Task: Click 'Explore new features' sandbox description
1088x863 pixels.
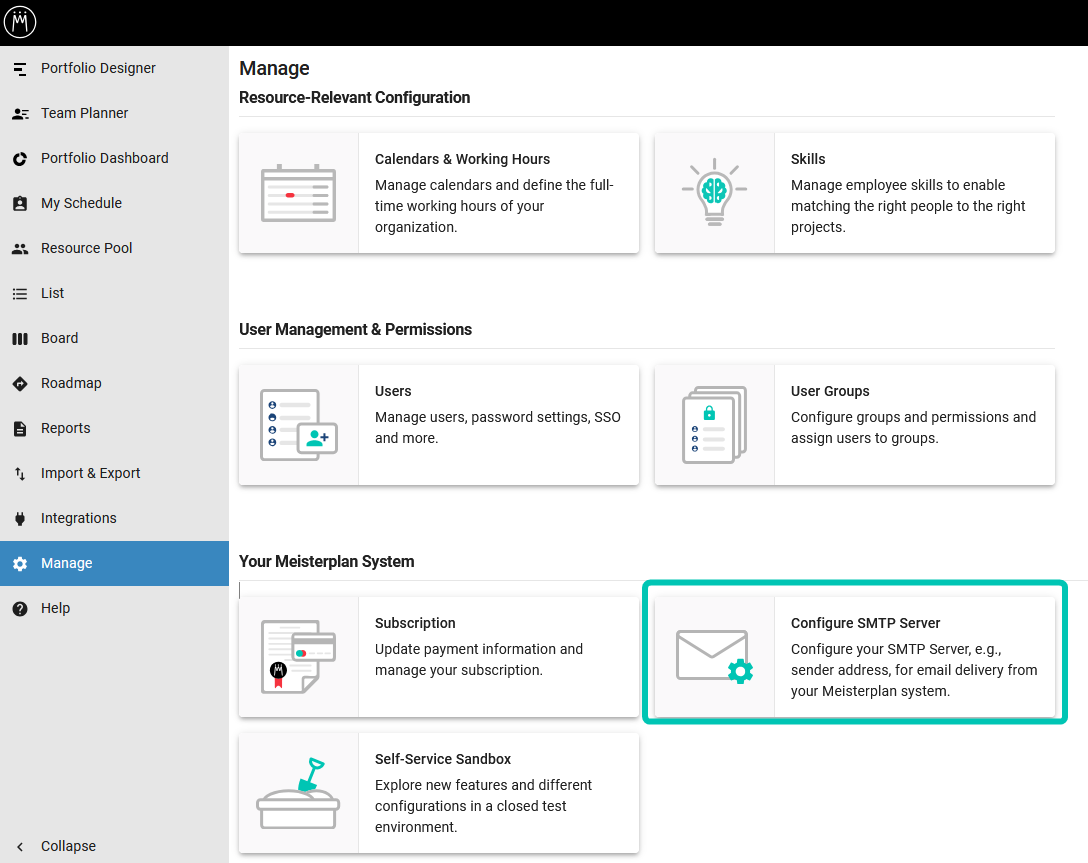Action: click(x=483, y=806)
